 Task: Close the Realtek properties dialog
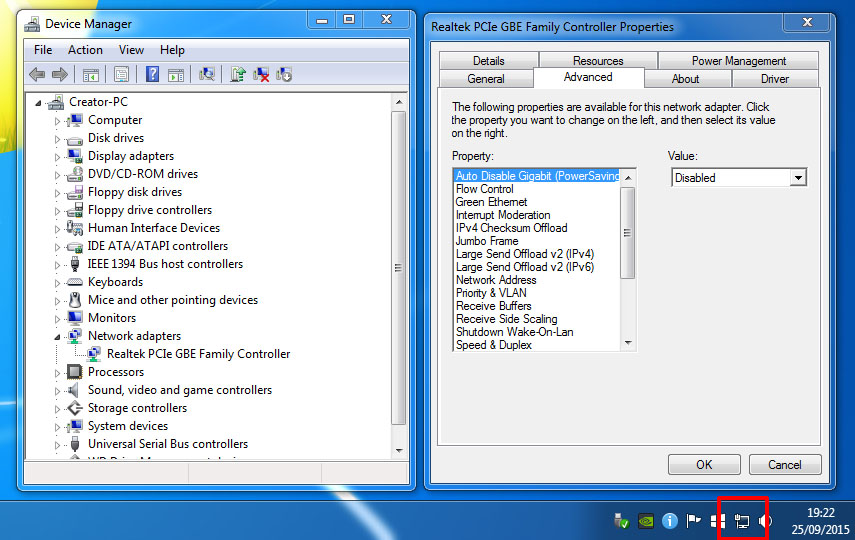tap(807, 22)
